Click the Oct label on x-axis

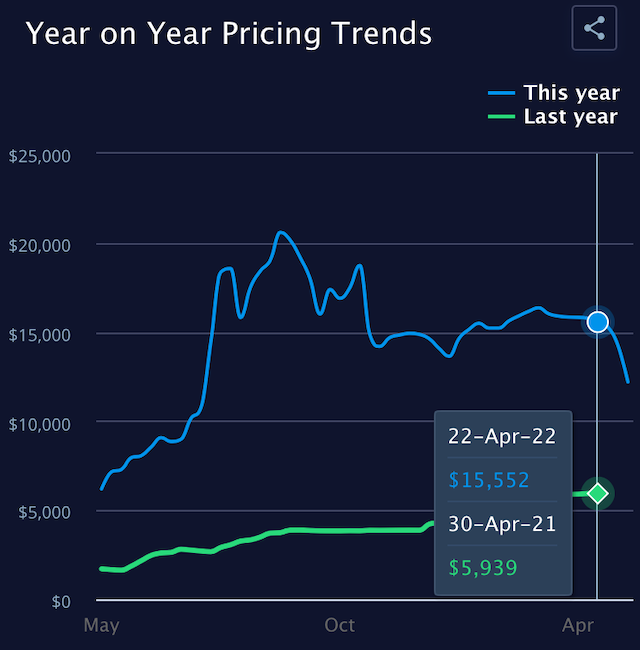click(x=340, y=626)
